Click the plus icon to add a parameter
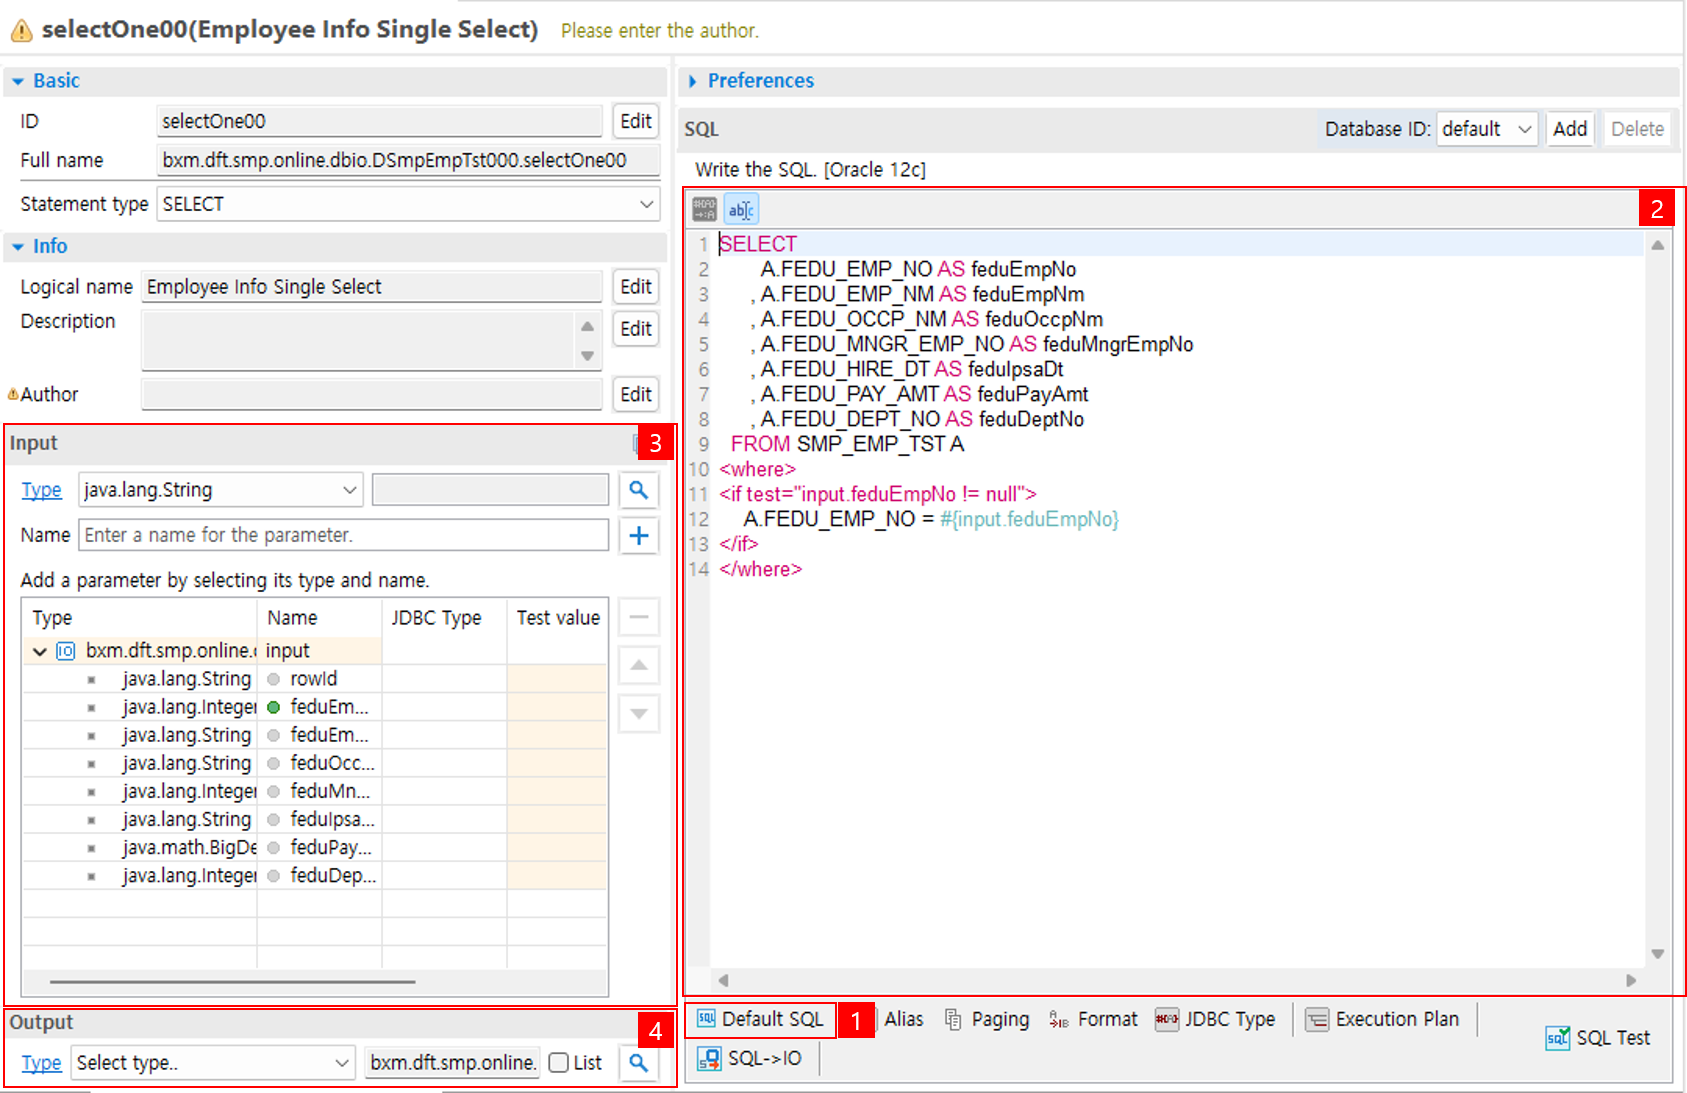 [638, 535]
